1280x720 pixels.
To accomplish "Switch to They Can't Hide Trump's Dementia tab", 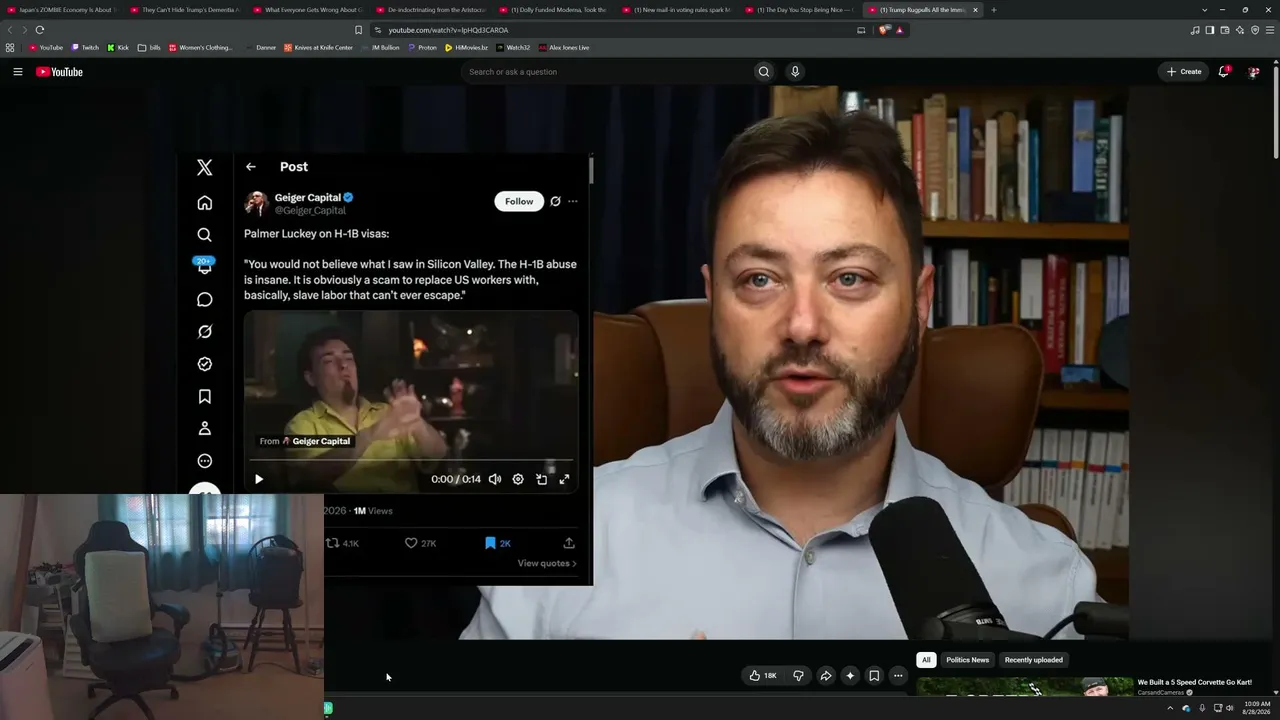I will [x=184, y=10].
